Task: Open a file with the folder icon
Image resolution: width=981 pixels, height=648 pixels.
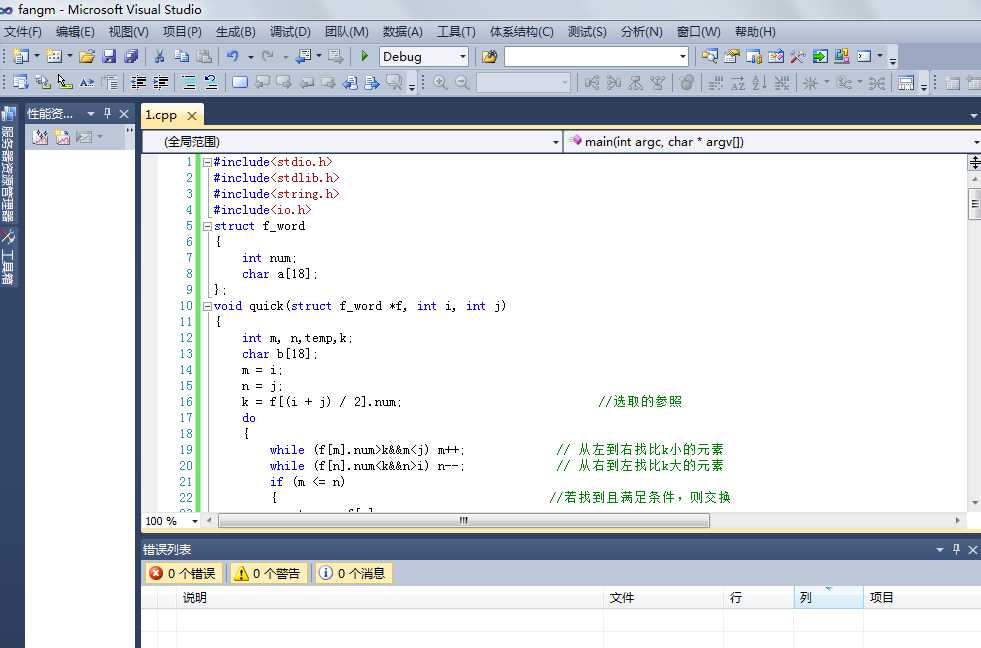Action: 87,56
